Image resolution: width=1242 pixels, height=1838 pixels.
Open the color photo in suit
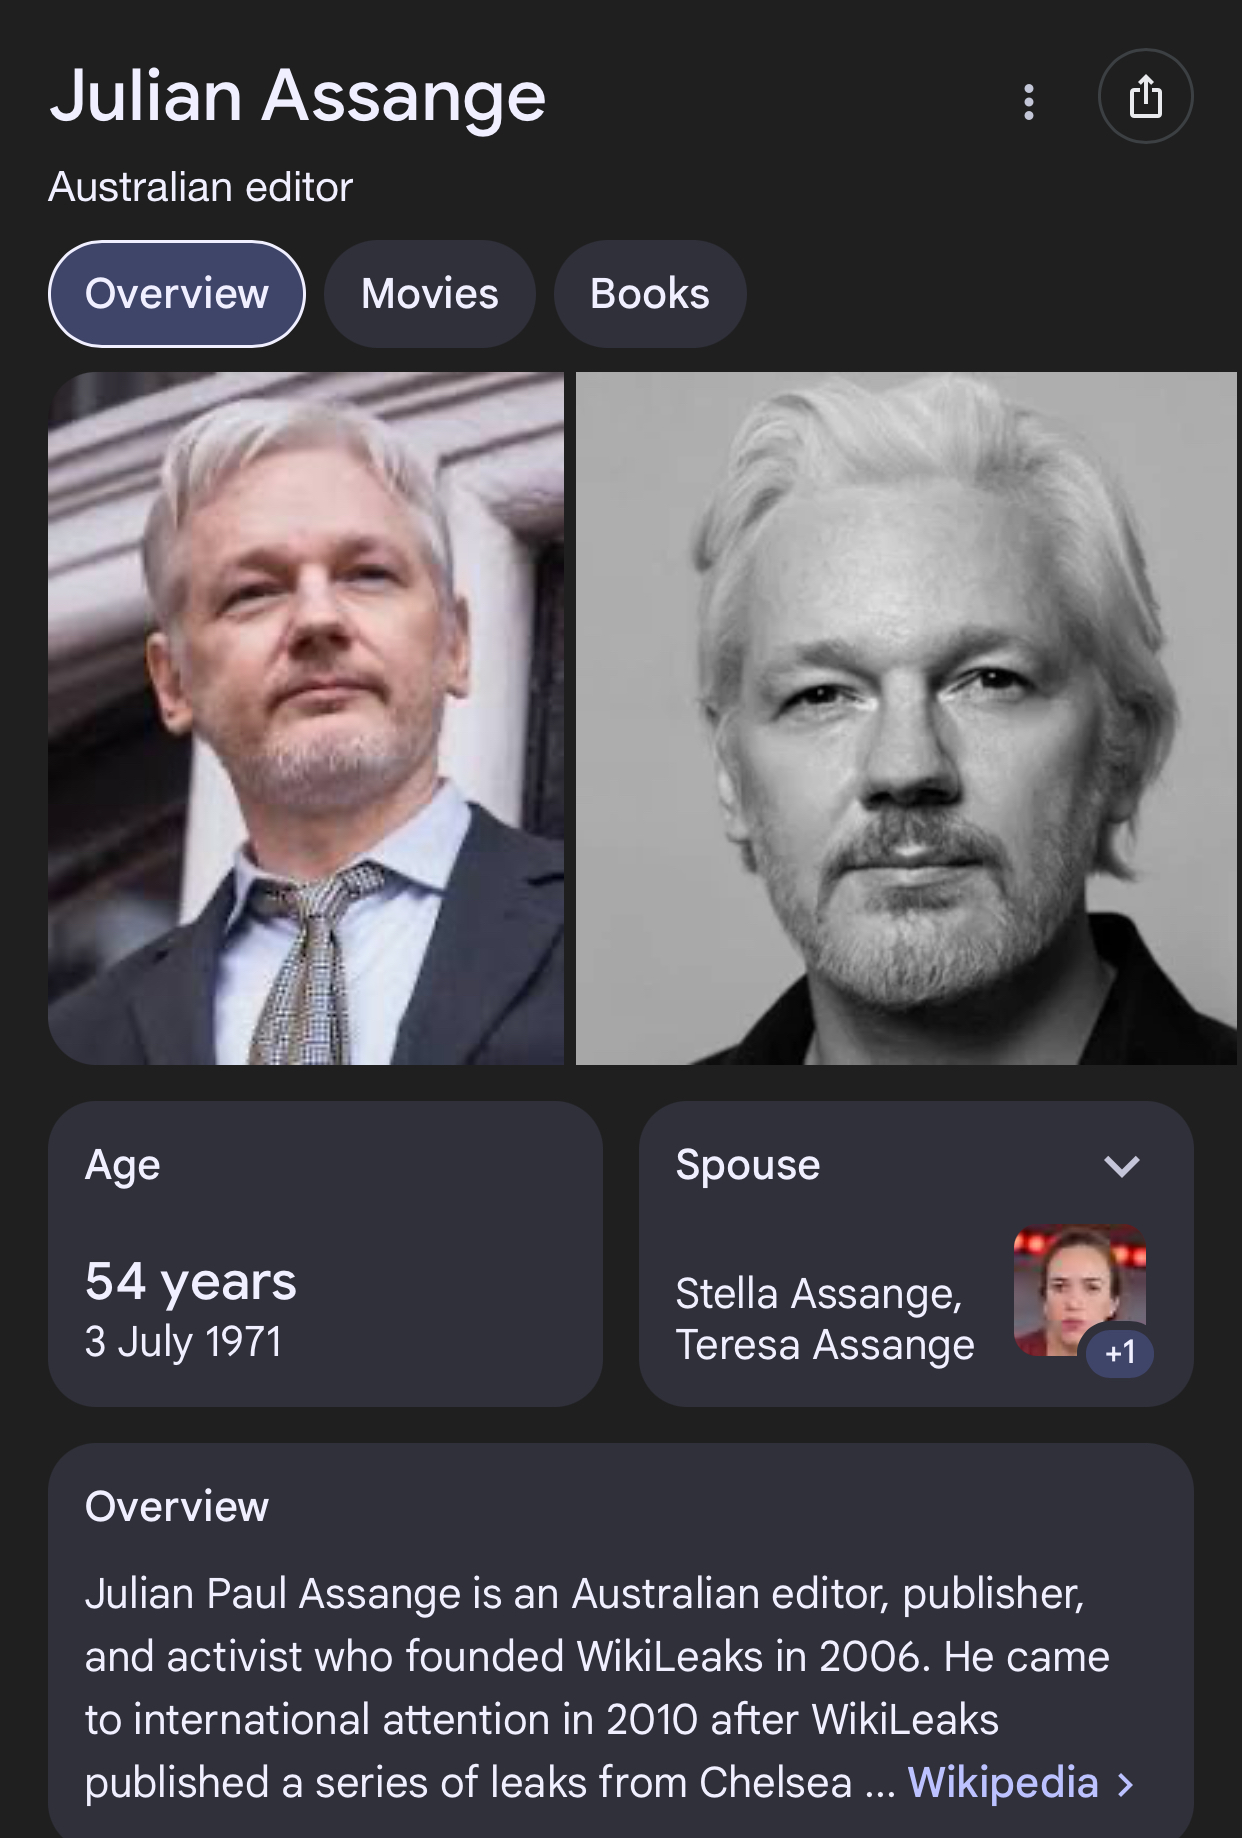click(x=306, y=718)
